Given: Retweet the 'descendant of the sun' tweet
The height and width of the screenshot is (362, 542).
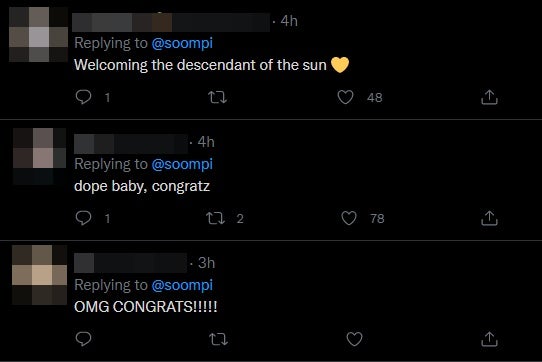Looking at the screenshot, I should click(217, 98).
